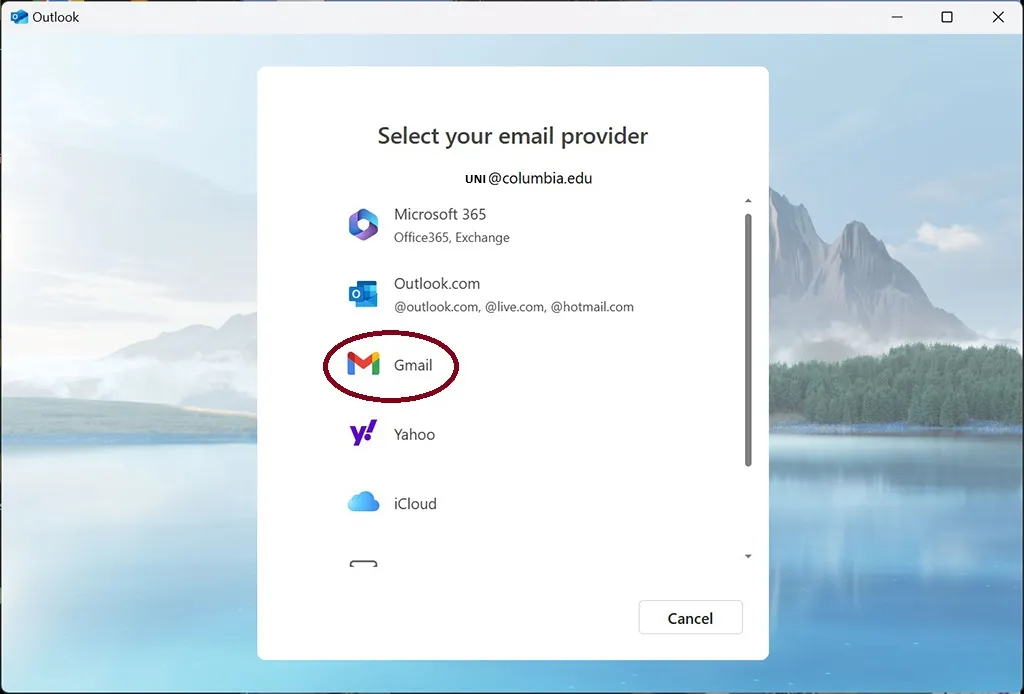Click the Microsoft 365 logo icon

point(363,225)
